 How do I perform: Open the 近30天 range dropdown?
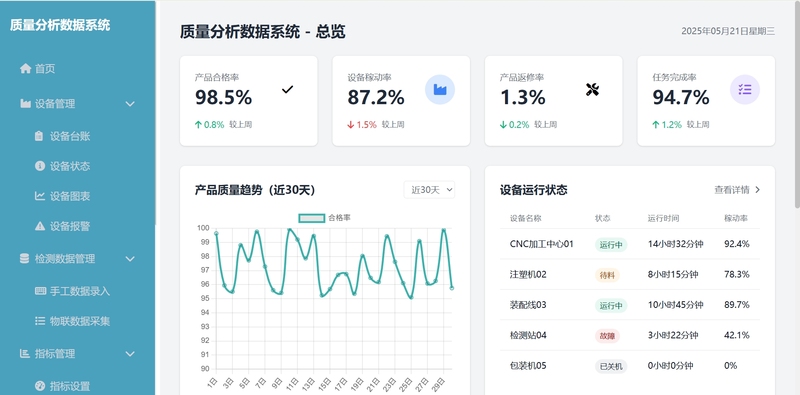429,190
